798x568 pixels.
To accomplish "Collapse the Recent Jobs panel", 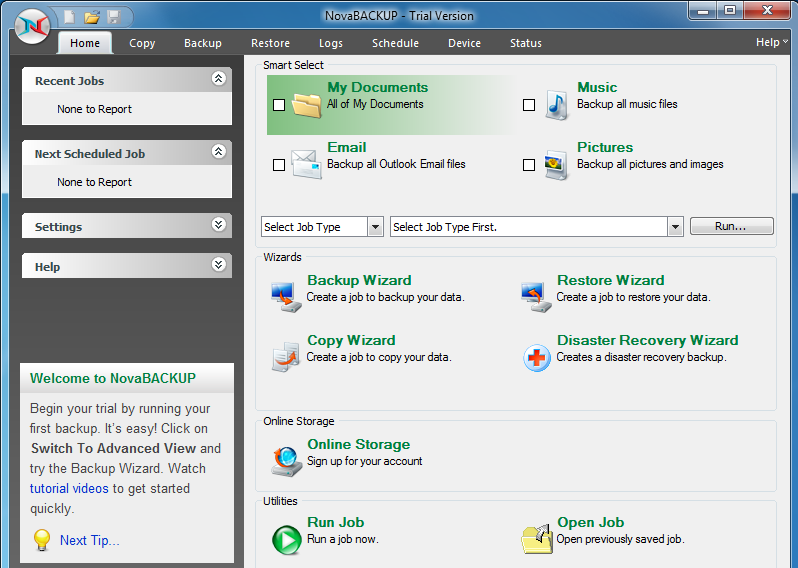I will coord(219,78).
